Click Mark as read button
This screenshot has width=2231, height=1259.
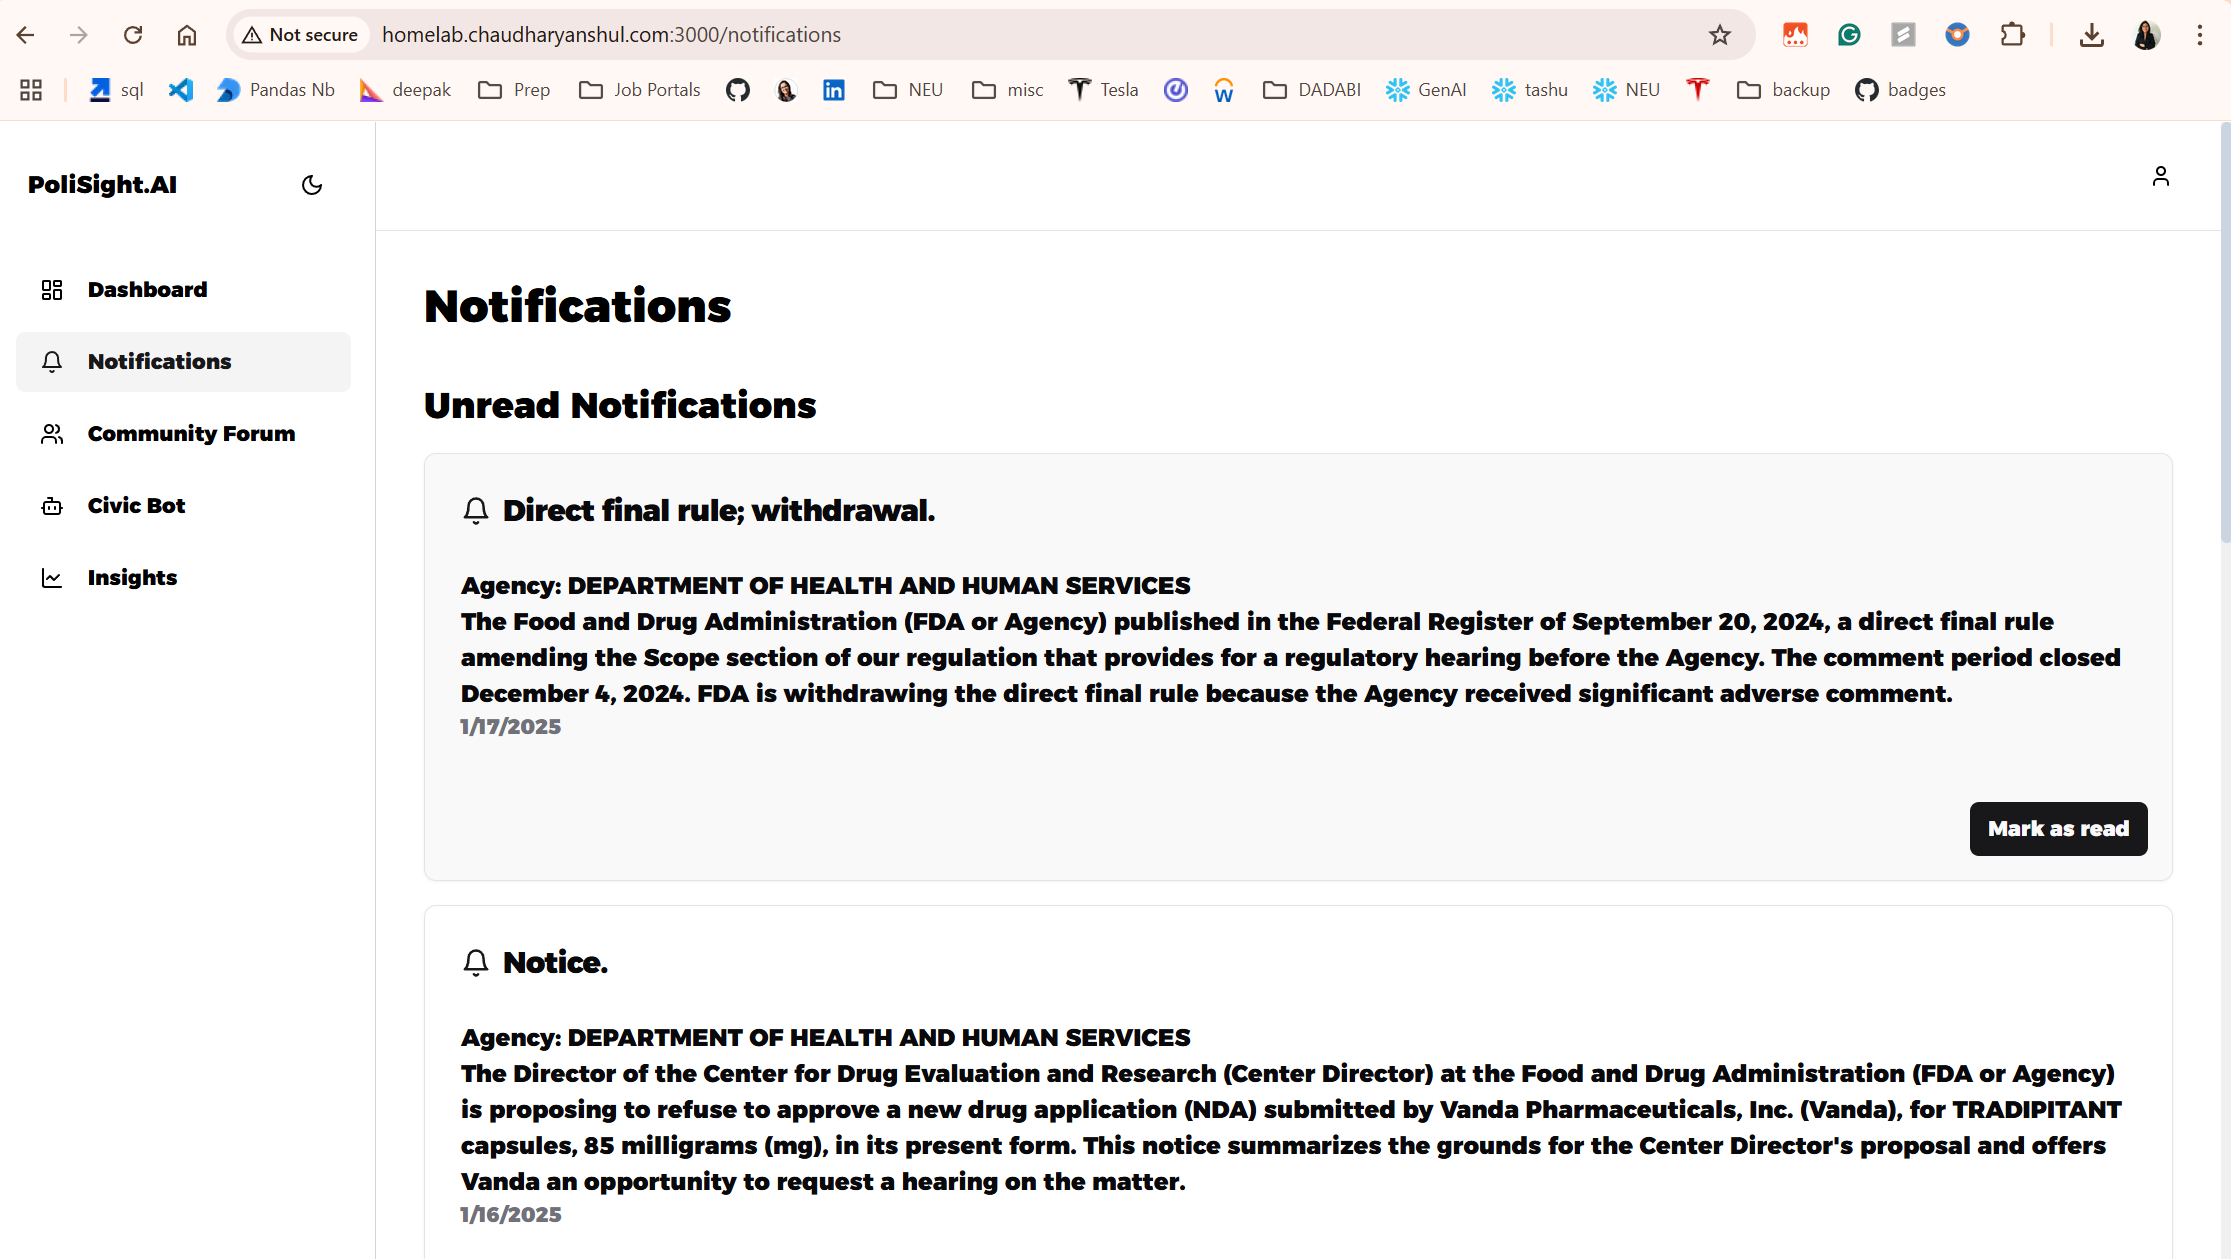[x=2058, y=829]
